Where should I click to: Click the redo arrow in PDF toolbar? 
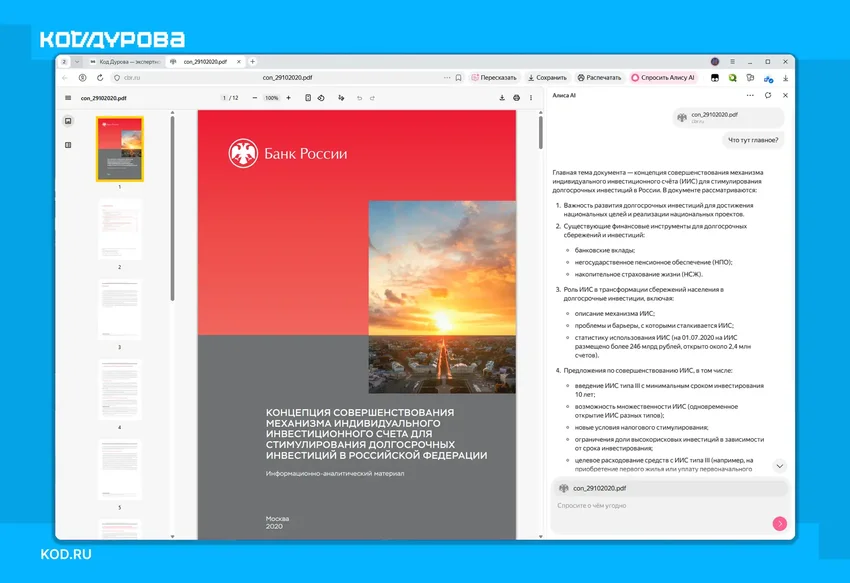372,98
